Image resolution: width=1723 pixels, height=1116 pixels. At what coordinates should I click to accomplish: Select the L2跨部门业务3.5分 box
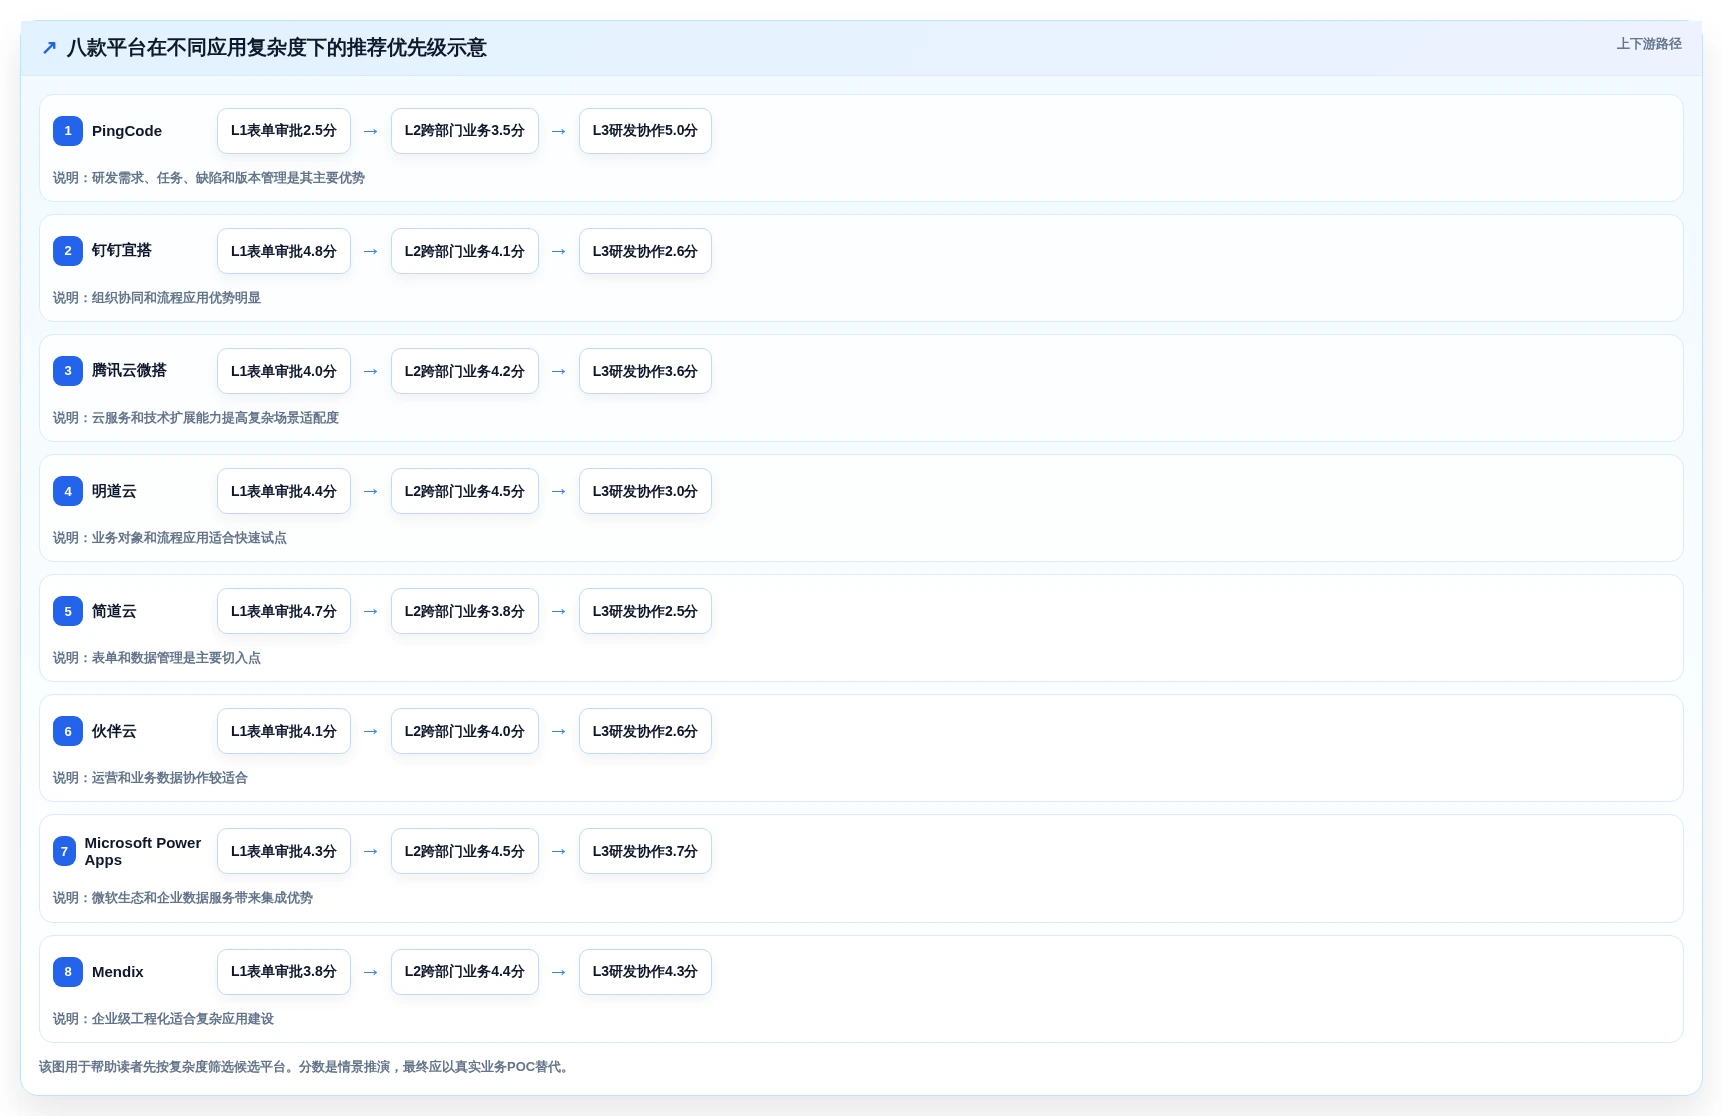tap(465, 131)
